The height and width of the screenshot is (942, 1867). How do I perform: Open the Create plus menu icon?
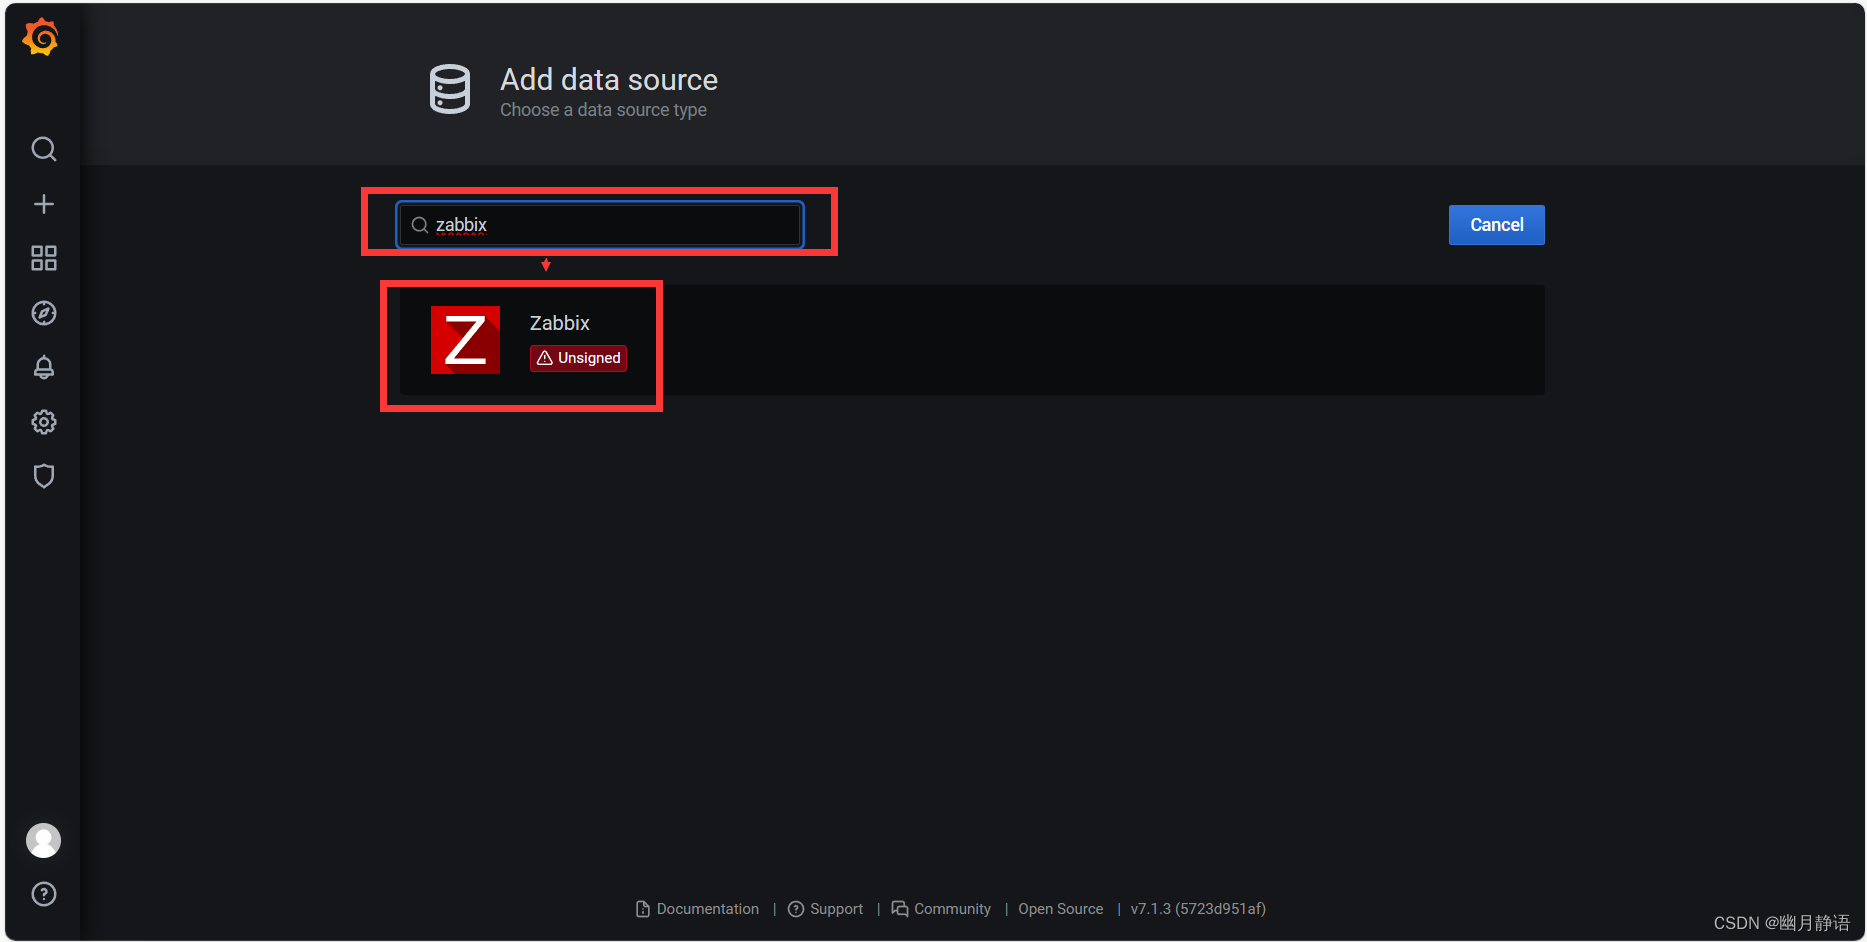[x=43, y=204]
